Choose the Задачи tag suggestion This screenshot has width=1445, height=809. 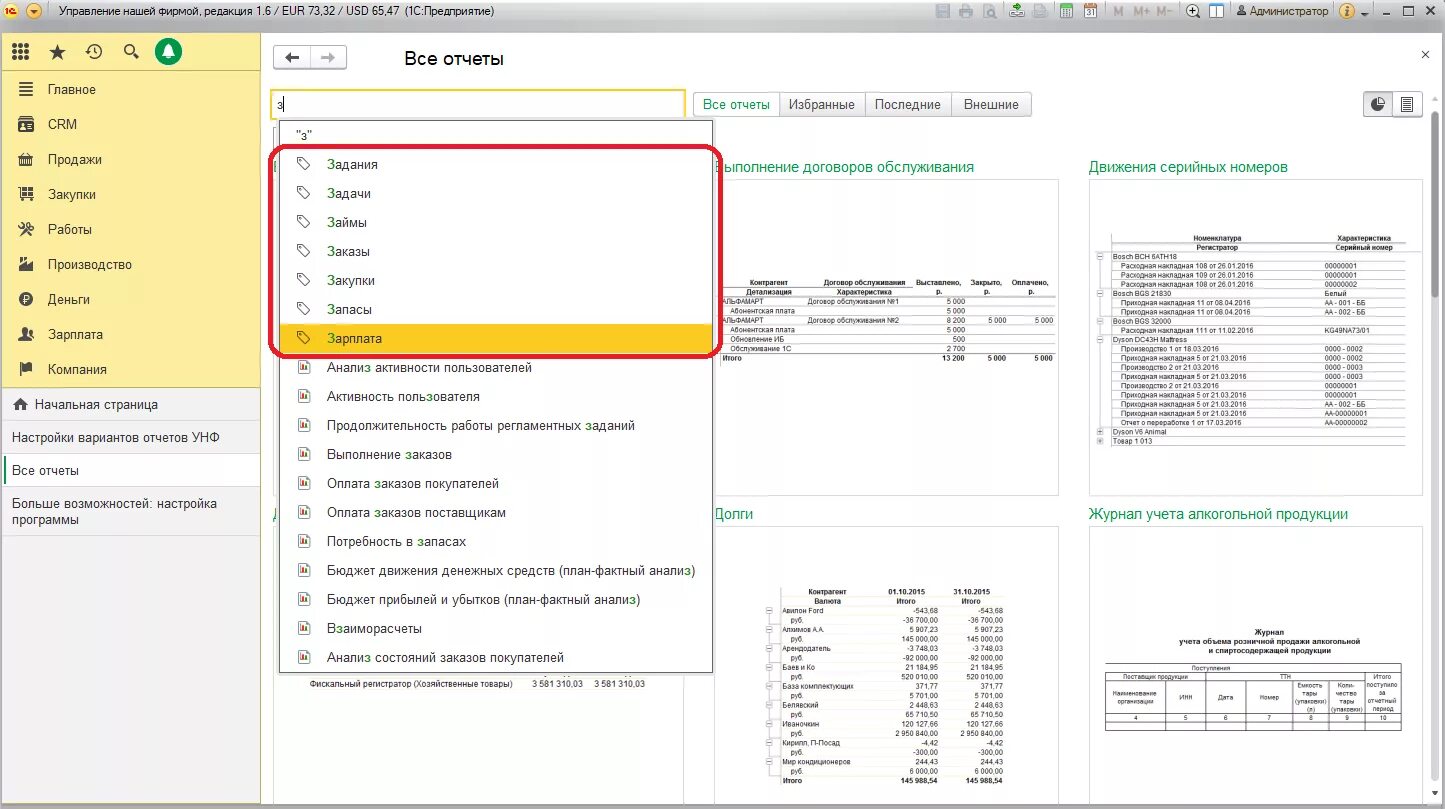496,193
